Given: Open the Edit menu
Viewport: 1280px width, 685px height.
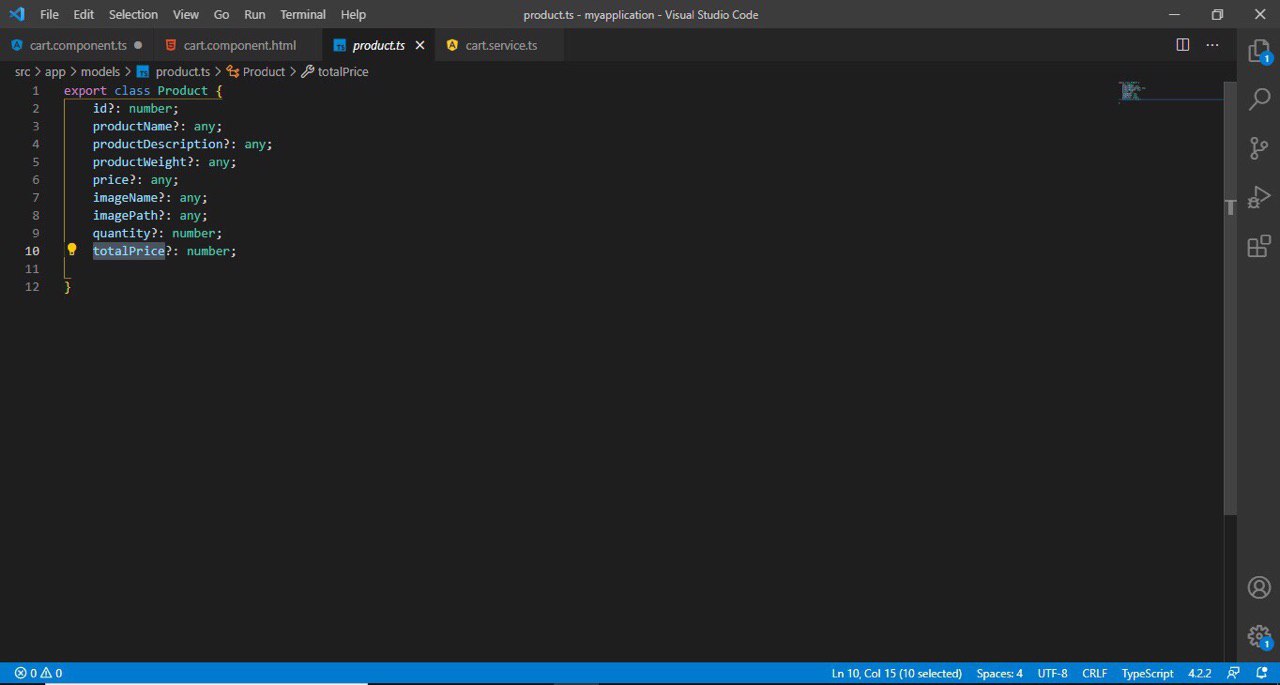Looking at the screenshot, I should click(84, 14).
